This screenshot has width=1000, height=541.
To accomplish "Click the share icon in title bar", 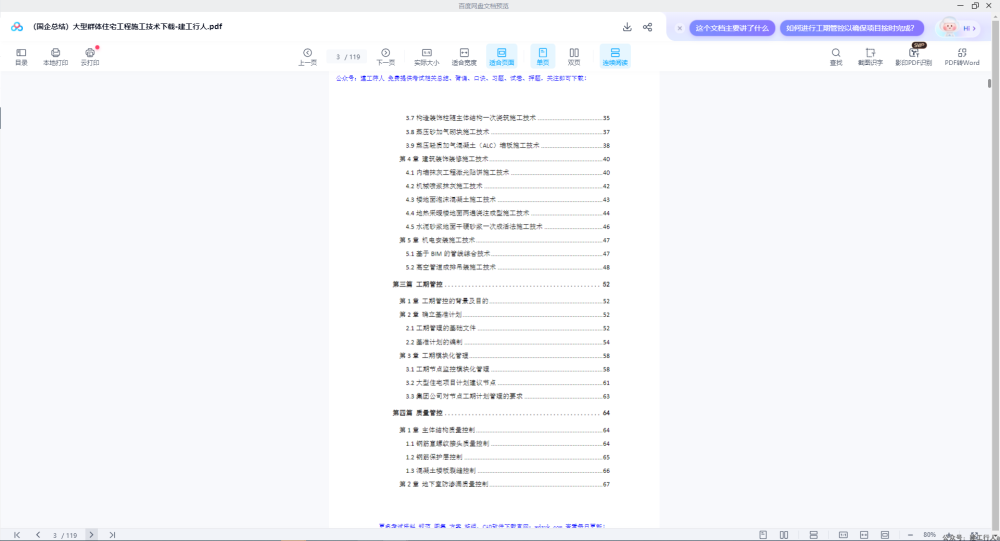I will (647, 27).
